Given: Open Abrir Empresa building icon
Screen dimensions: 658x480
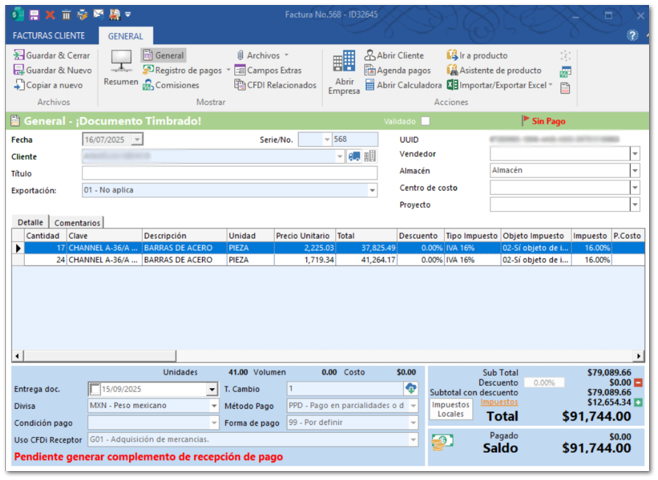Looking at the screenshot, I should pos(344,64).
